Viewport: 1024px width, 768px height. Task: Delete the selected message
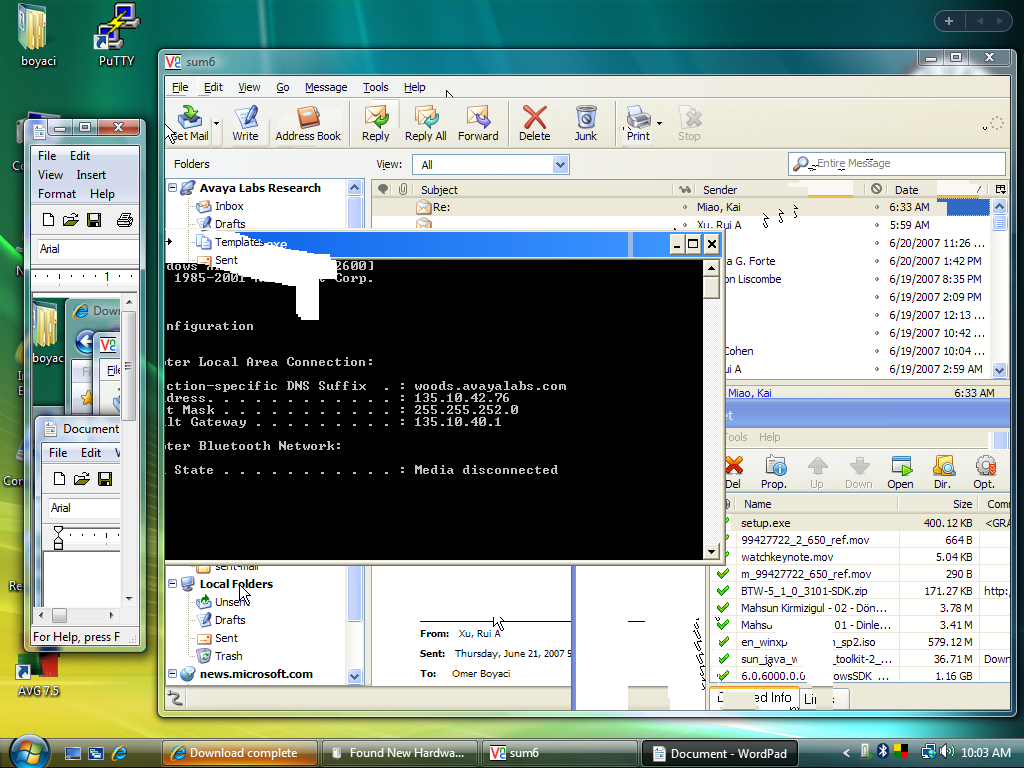tap(534, 123)
